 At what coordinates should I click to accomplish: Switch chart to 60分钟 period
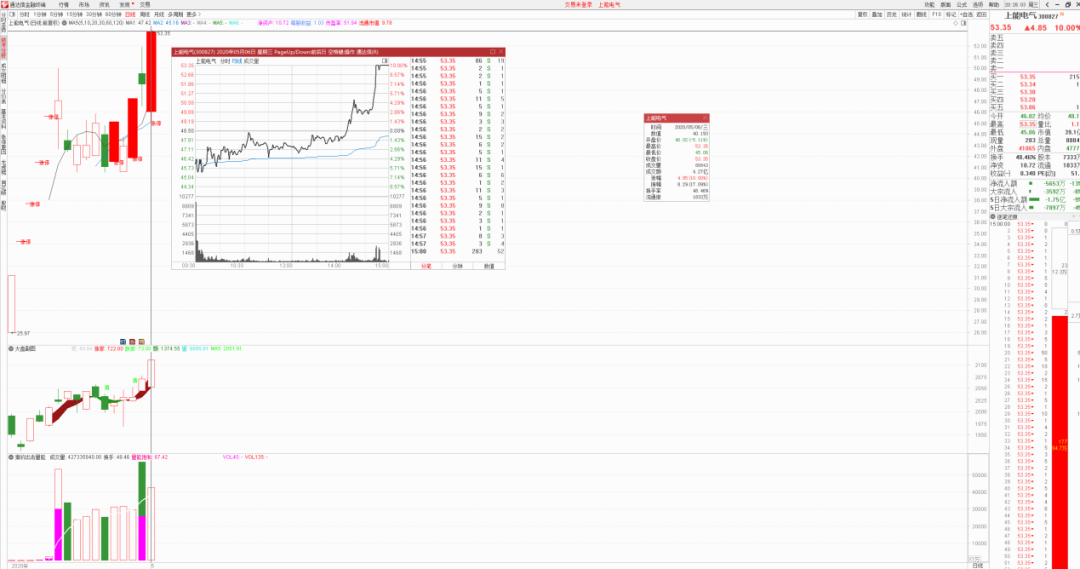113,14
